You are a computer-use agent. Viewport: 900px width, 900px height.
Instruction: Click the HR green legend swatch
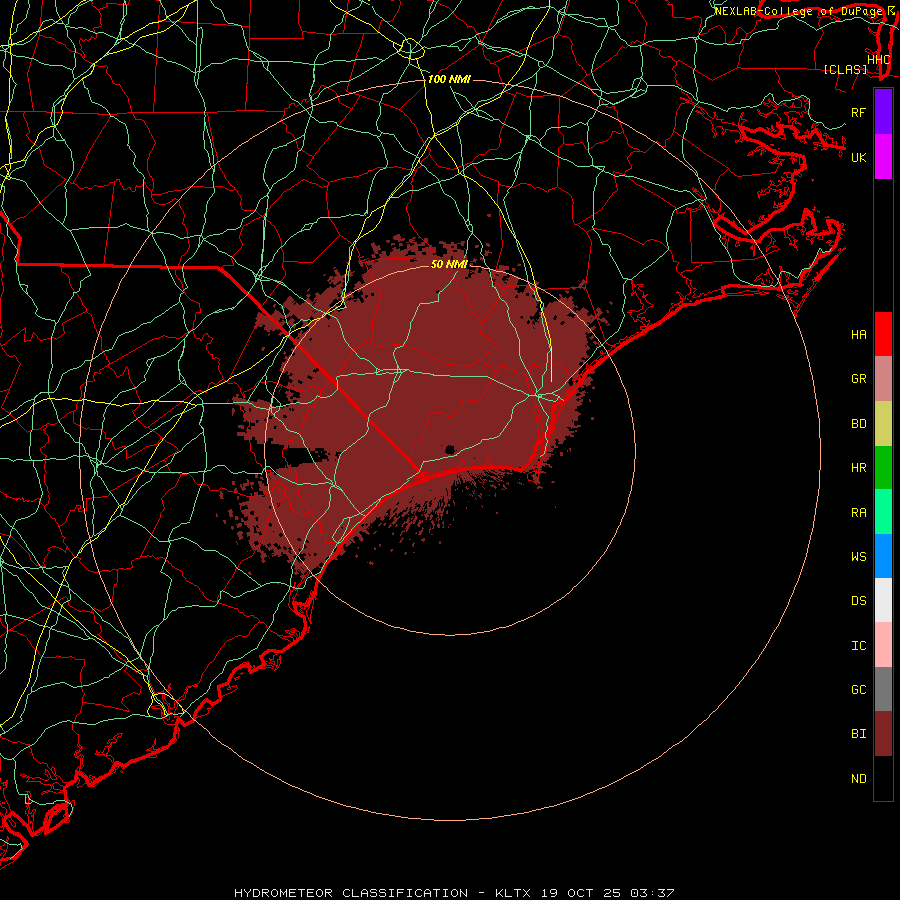pos(883,468)
